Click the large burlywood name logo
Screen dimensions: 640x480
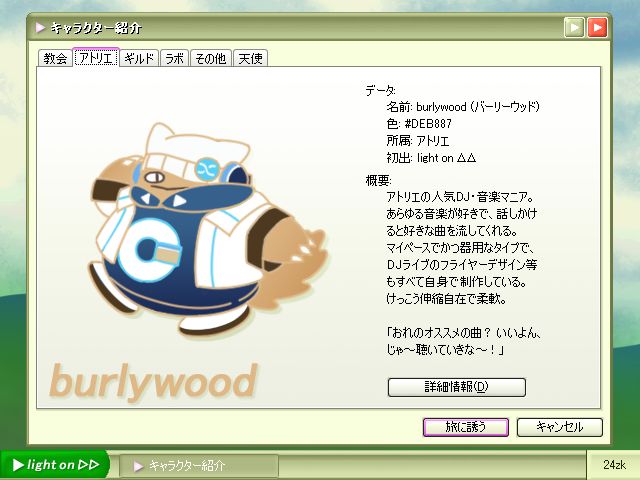click(x=154, y=382)
